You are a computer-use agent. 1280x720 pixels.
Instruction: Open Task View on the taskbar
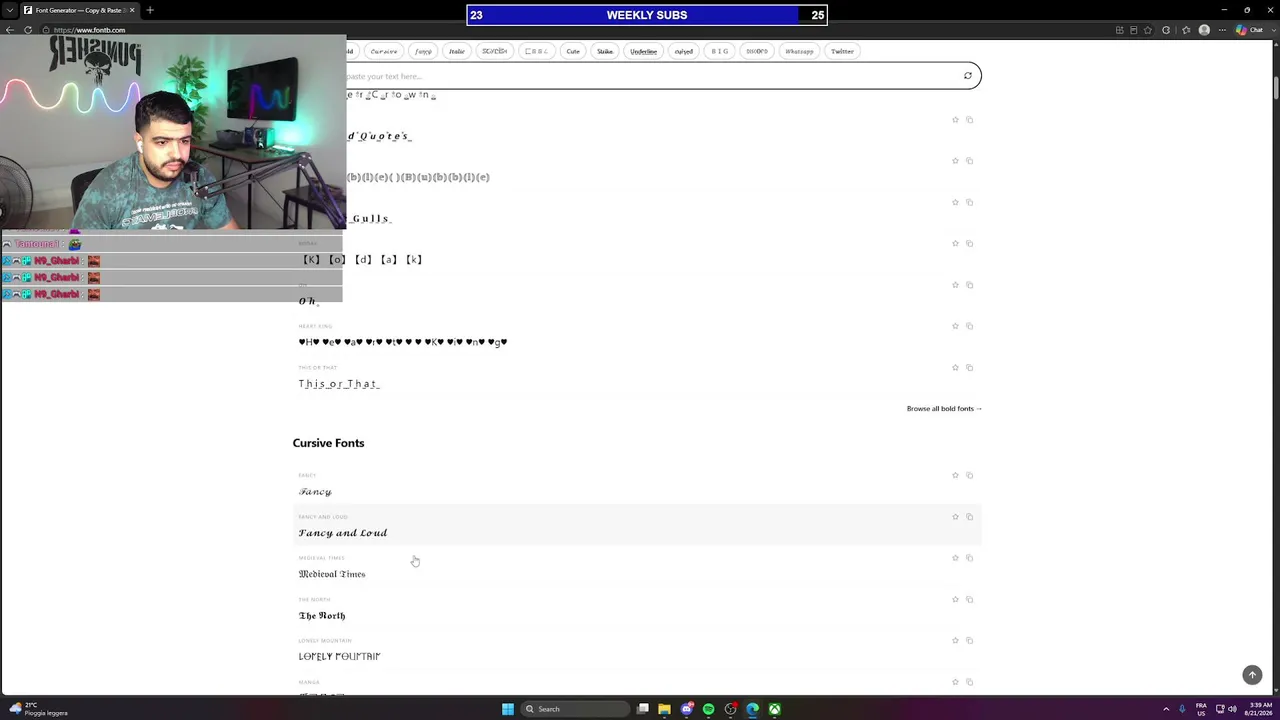pyautogui.click(x=643, y=709)
